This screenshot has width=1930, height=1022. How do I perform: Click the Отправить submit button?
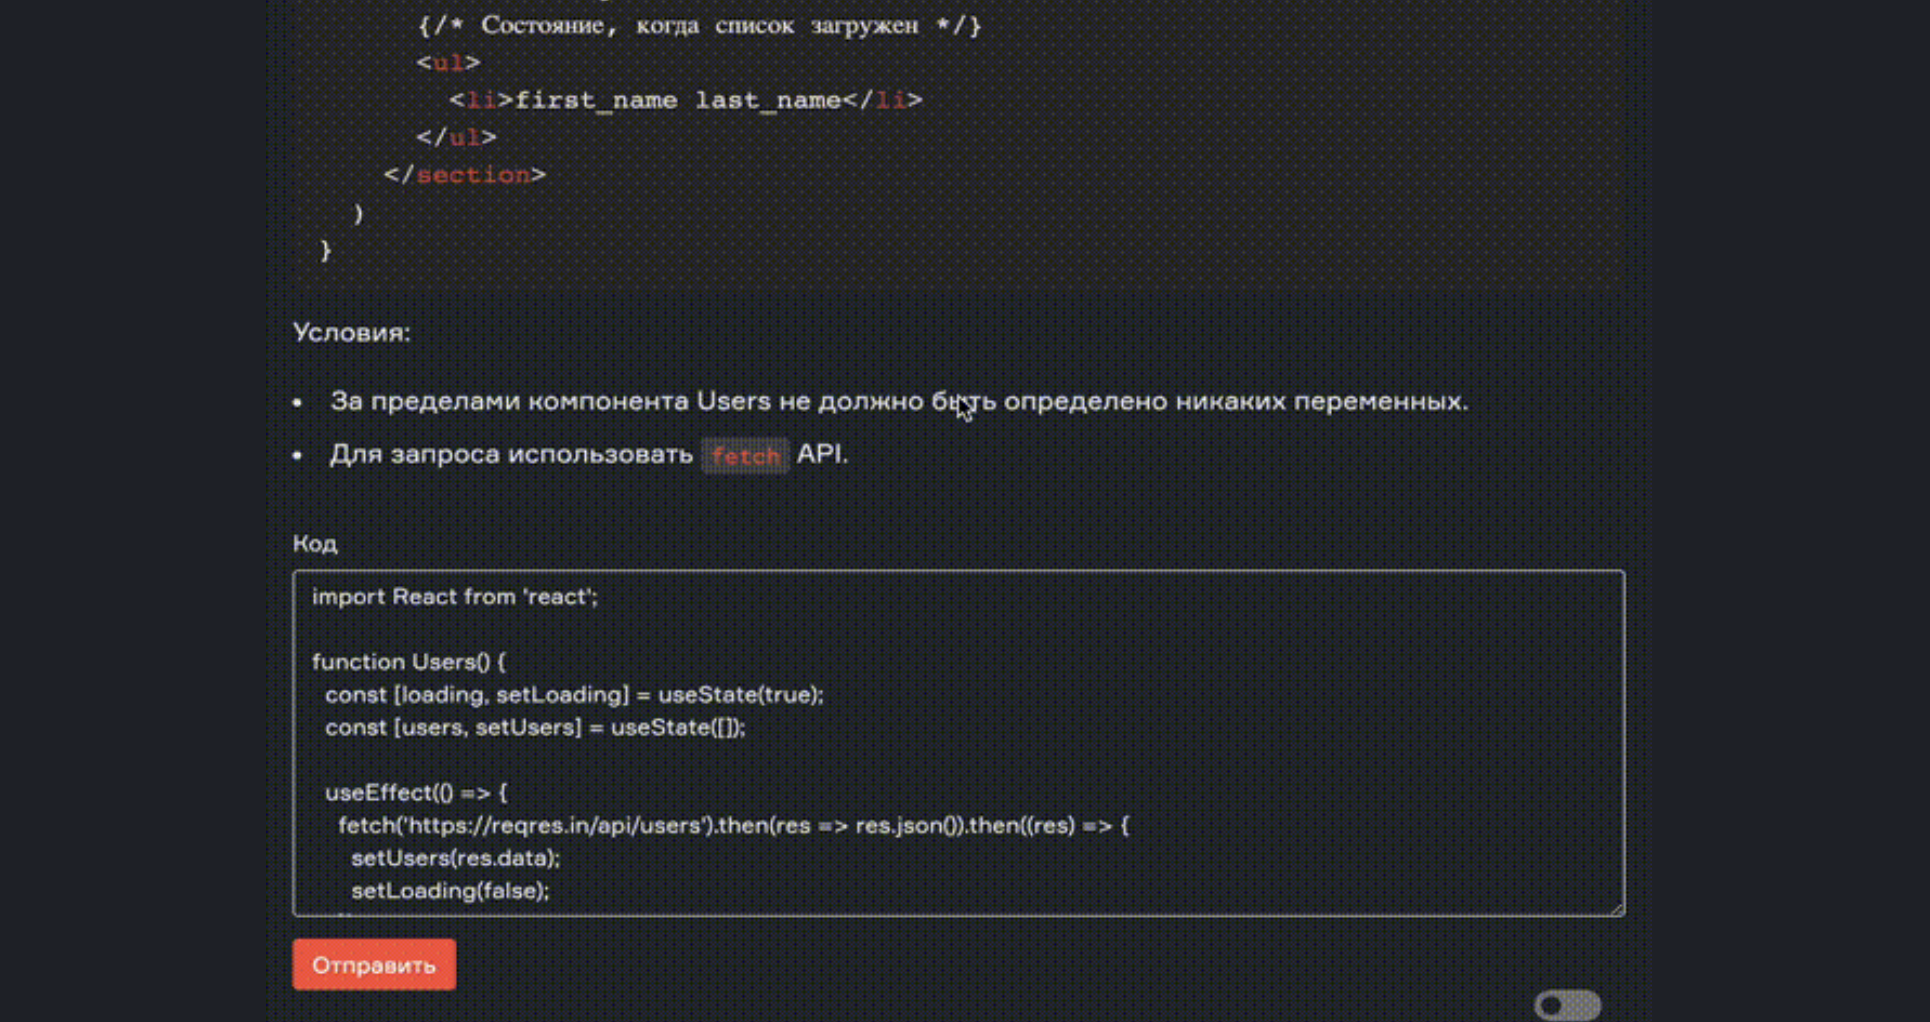[x=374, y=964]
